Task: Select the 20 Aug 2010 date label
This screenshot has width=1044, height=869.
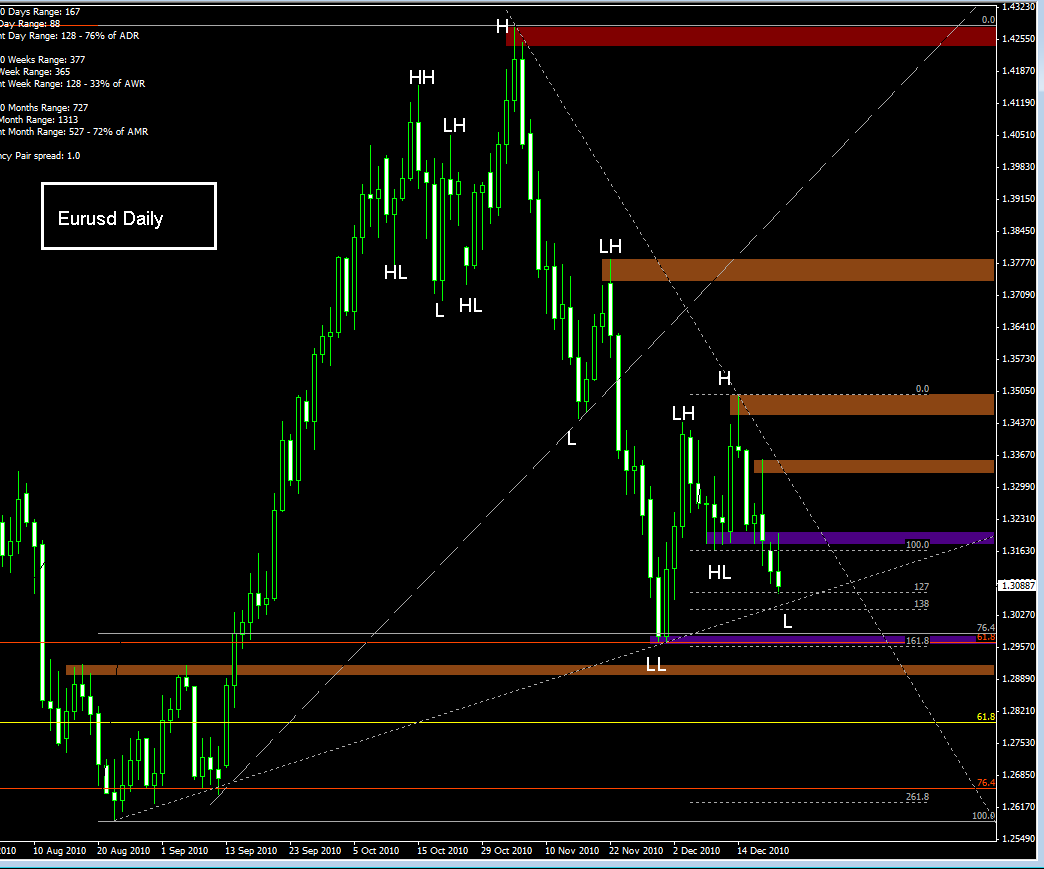Action: tap(123, 851)
